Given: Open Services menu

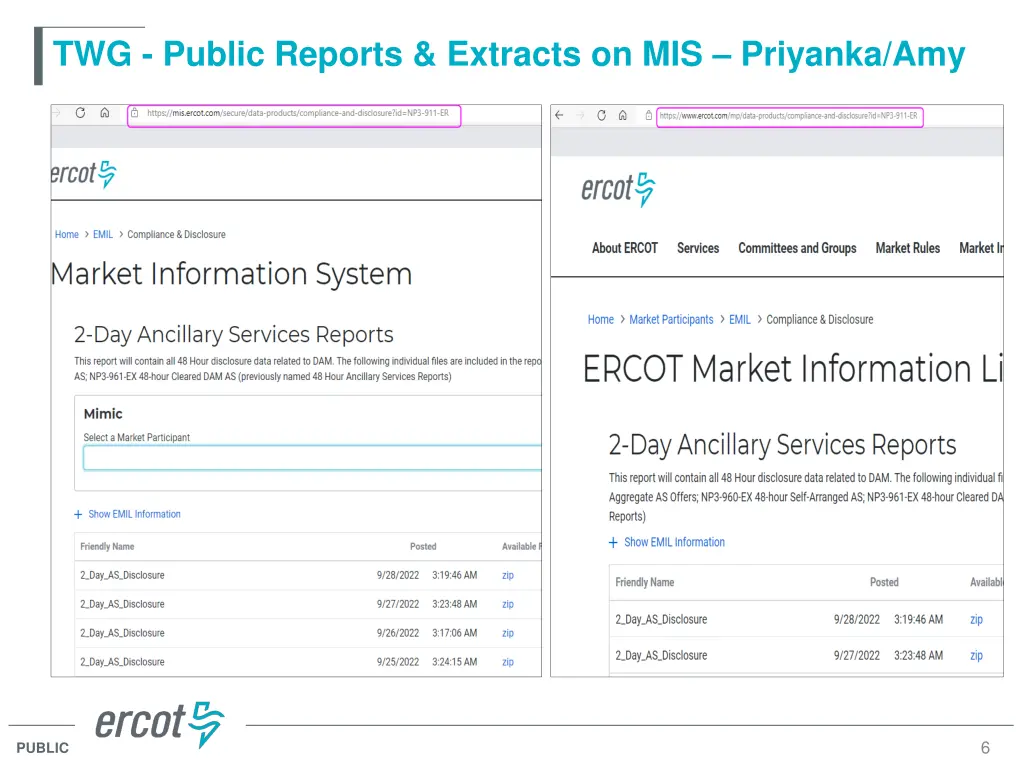Looking at the screenshot, I should tap(697, 248).
